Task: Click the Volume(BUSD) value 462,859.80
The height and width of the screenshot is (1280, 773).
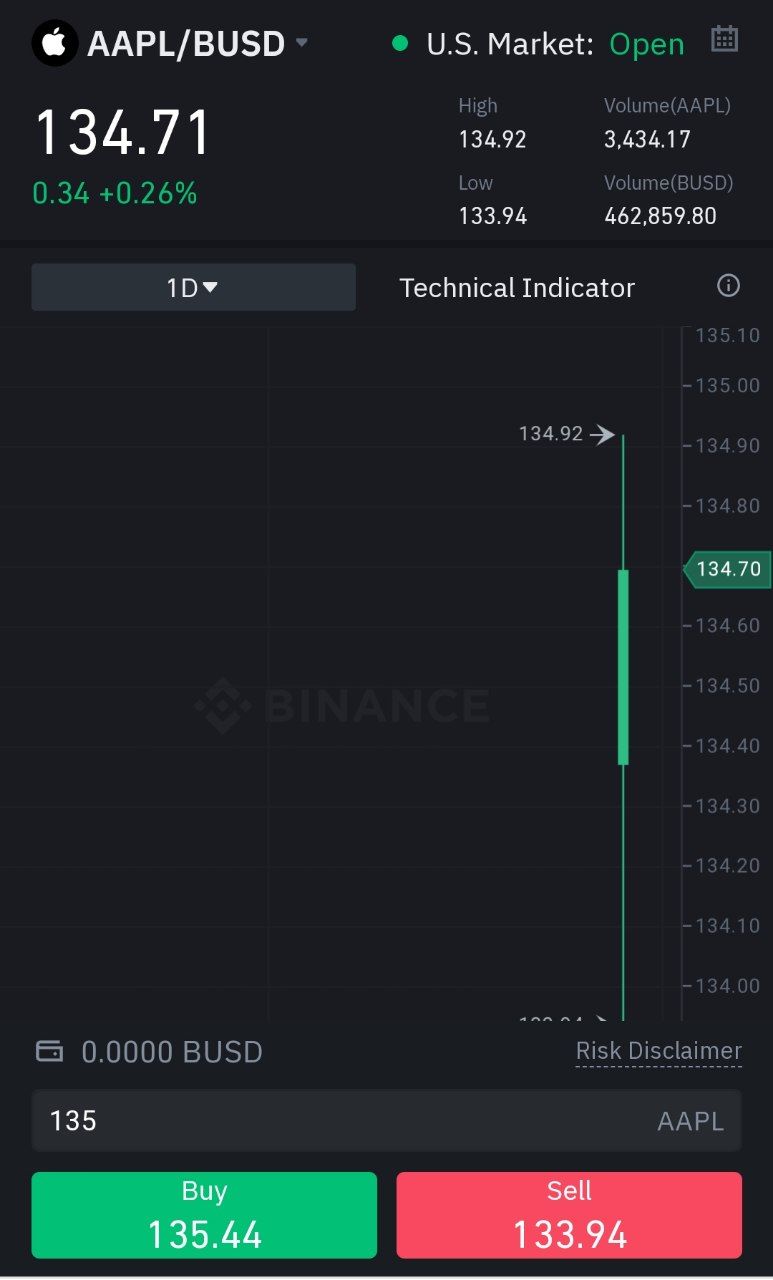Action: click(x=660, y=215)
